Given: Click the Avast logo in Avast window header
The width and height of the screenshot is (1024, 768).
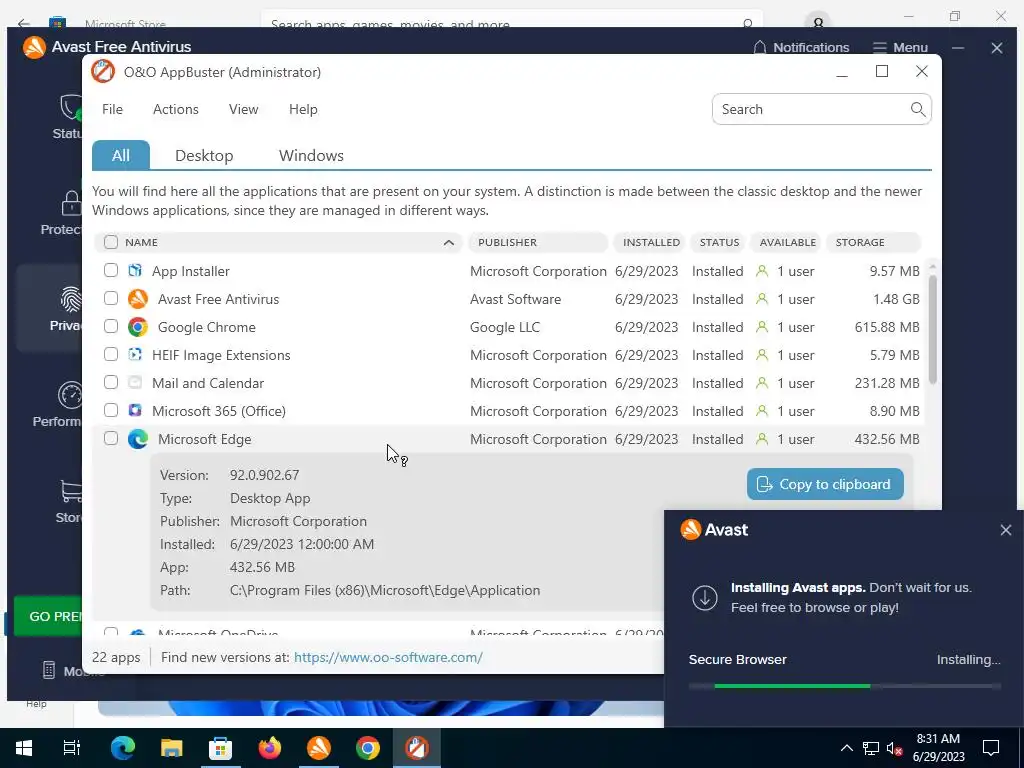Looking at the screenshot, I should (34, 47).
